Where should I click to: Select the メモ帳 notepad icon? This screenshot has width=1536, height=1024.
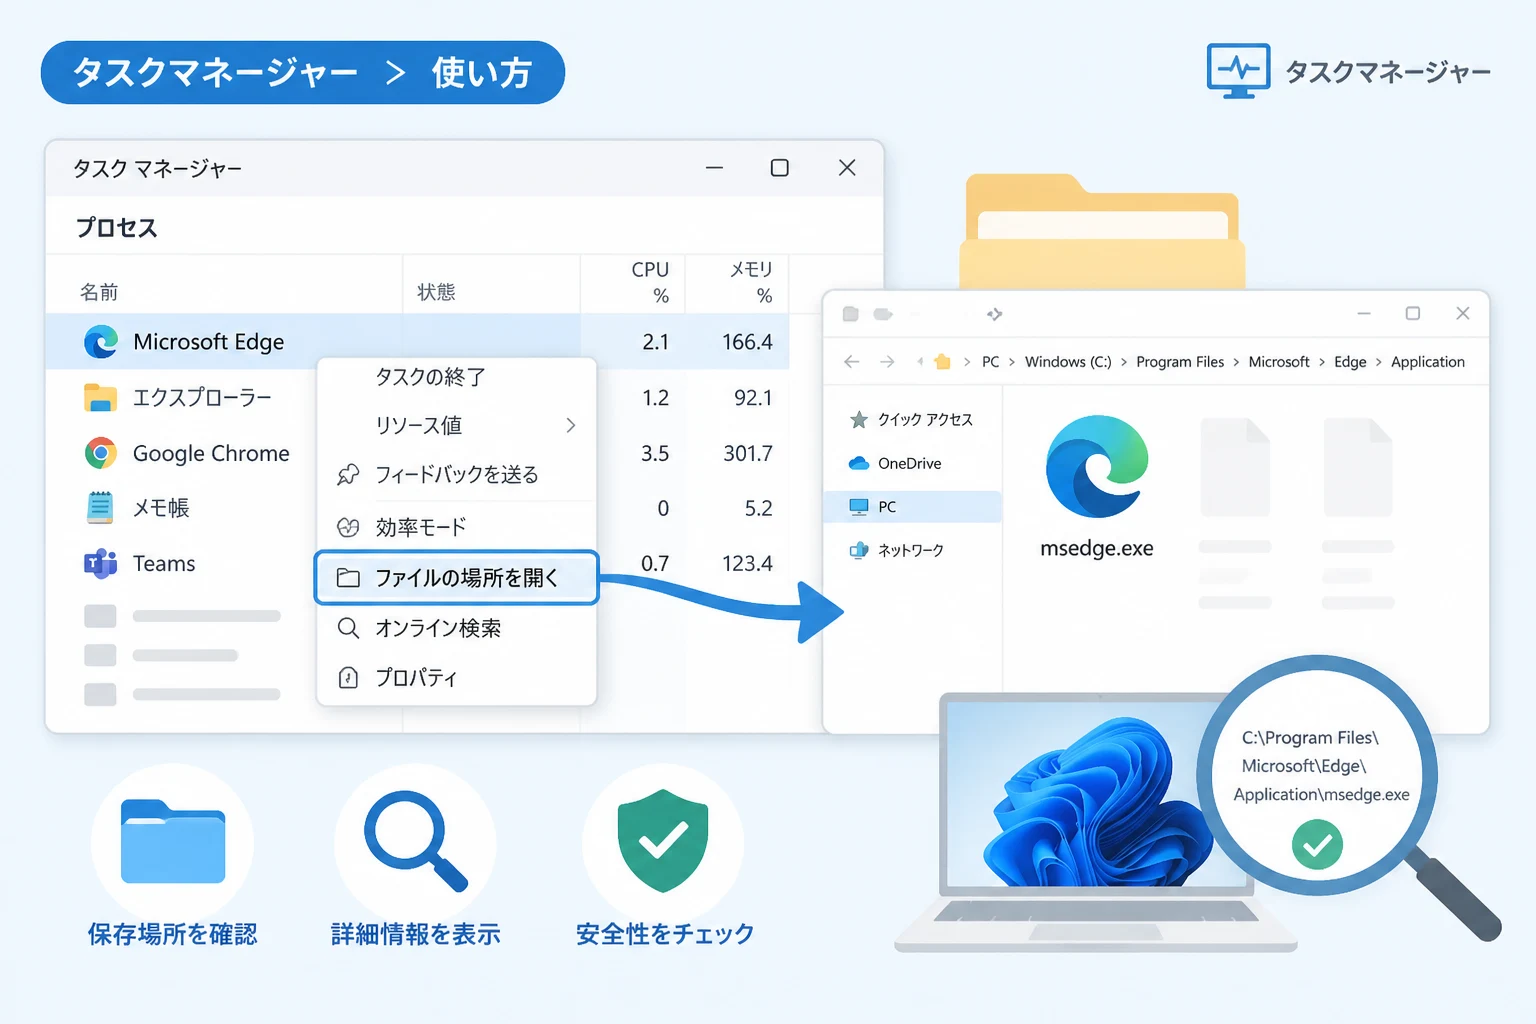(100, 508)
